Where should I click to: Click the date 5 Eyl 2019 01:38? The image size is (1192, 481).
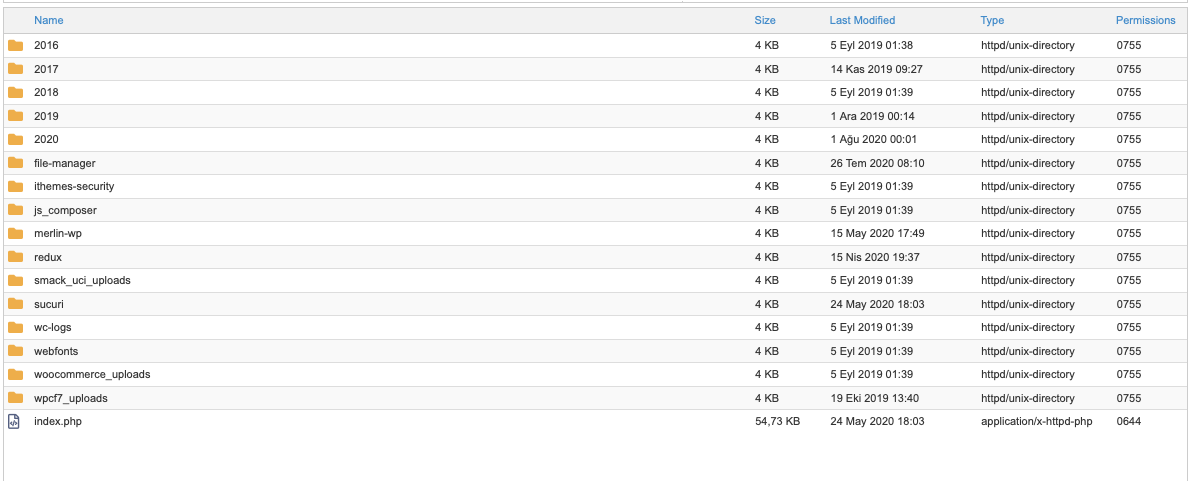[x=872, y=46]
